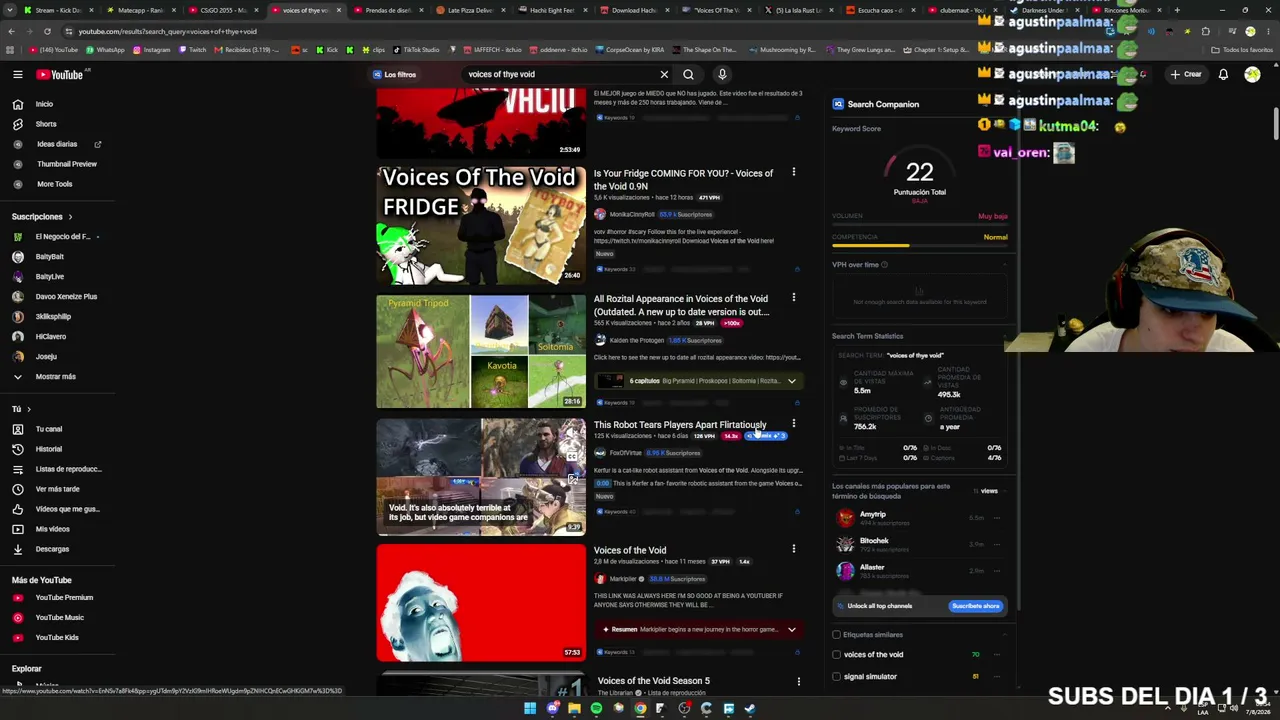The width and height of the screenshot is (1280, 720).
Task: Open Amytrip channel in Search Companion
Action: (872, 515)
